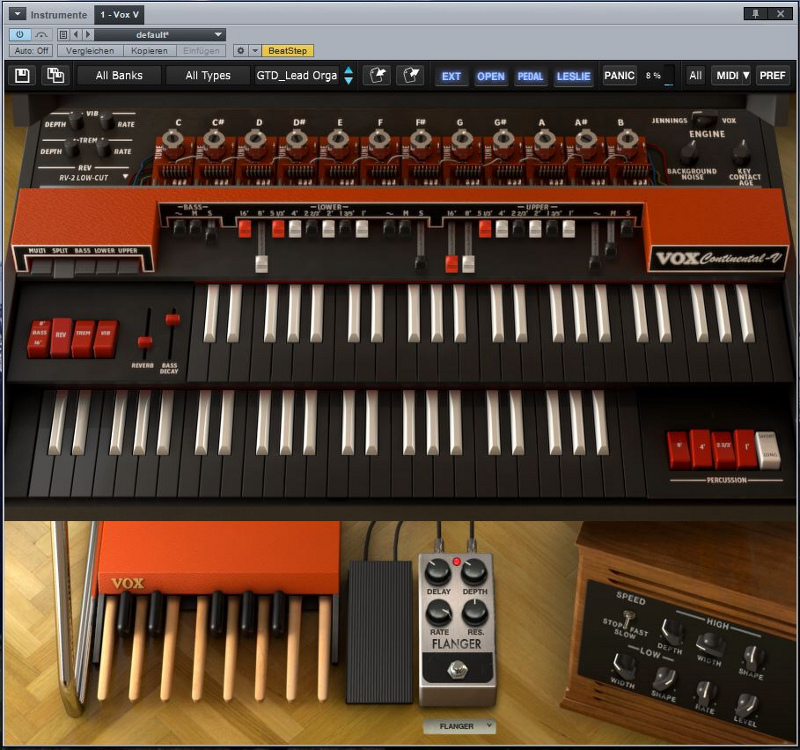
Task: Click the Background Noise knob
Action: pyautogui.click(x=689, y=152)
